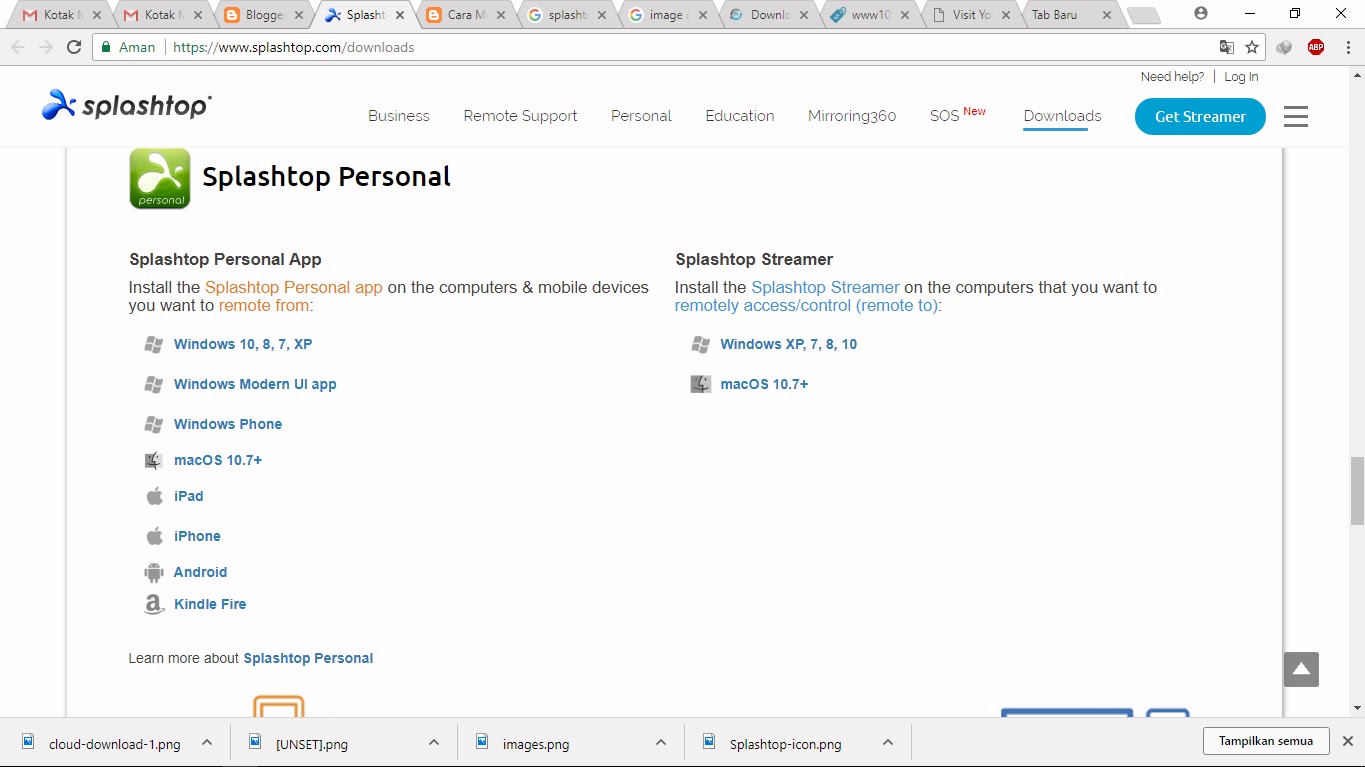Expand the Splashtop-icon.png download options chevron
This screenshot has height=767, width=1365.
[x=887, y=743]
